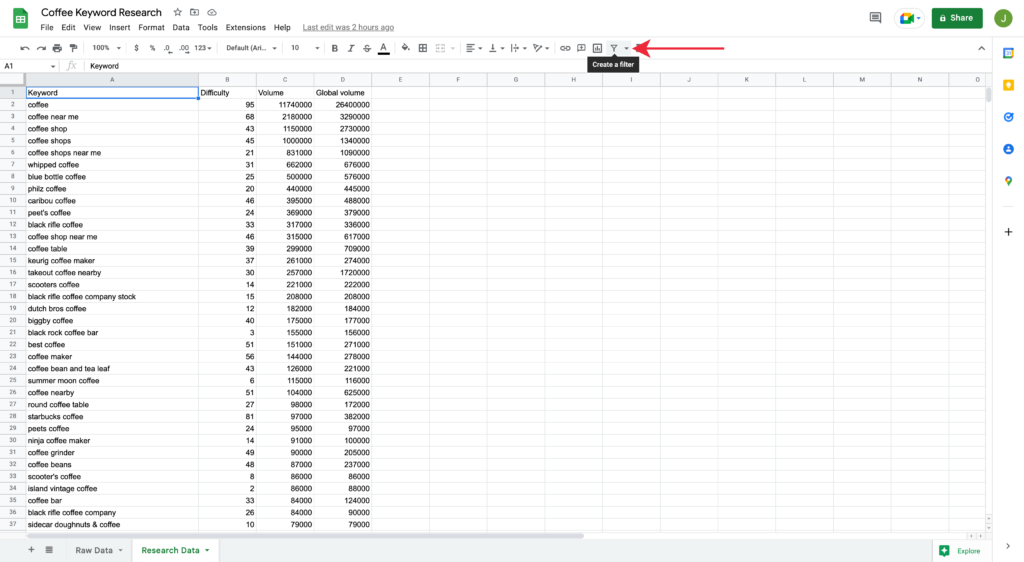Print the spreadsheet using printer icon
This screenshot has height=562, width=1024.
[x=57, y=48]
